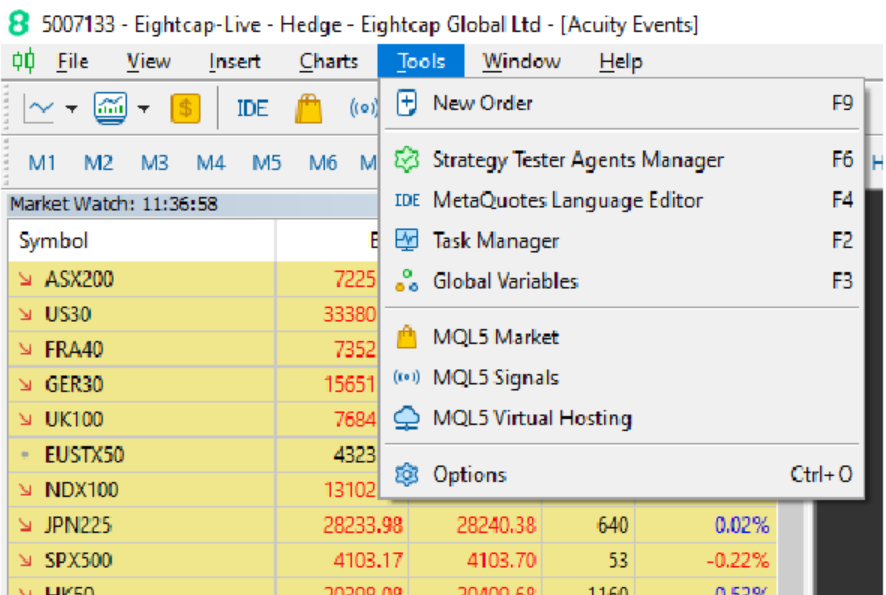
Task: Click the Virtual Hosting cloud icon
Action: pyautogui.click(x=407, y=418)
